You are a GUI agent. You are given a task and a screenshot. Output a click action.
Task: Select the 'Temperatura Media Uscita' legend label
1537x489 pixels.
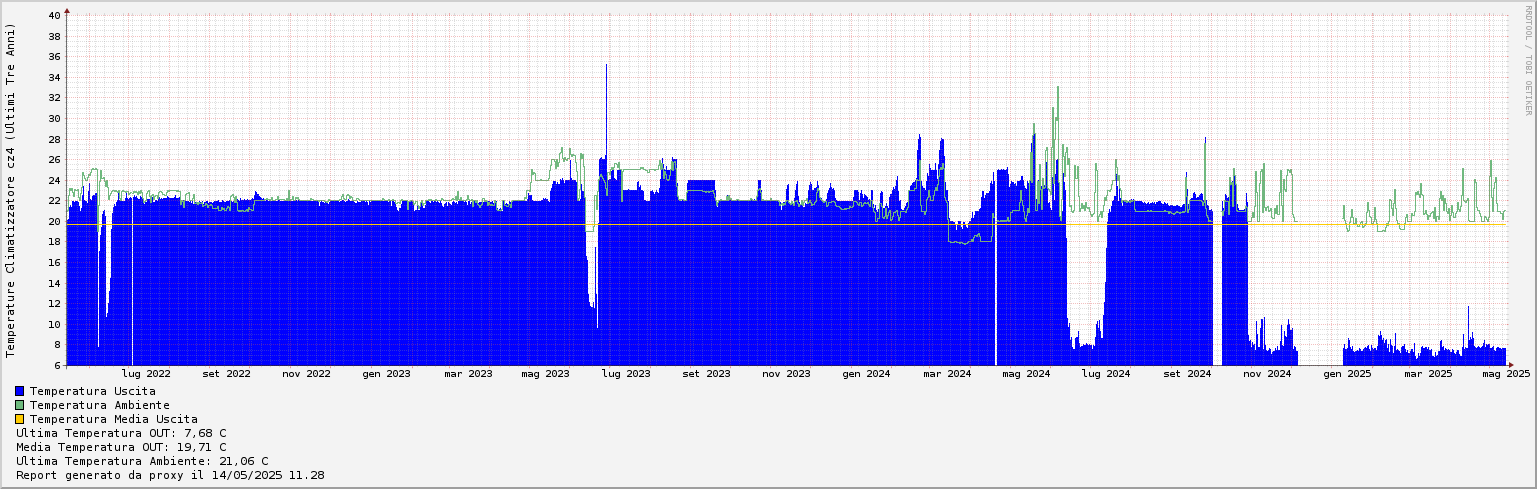113,419
